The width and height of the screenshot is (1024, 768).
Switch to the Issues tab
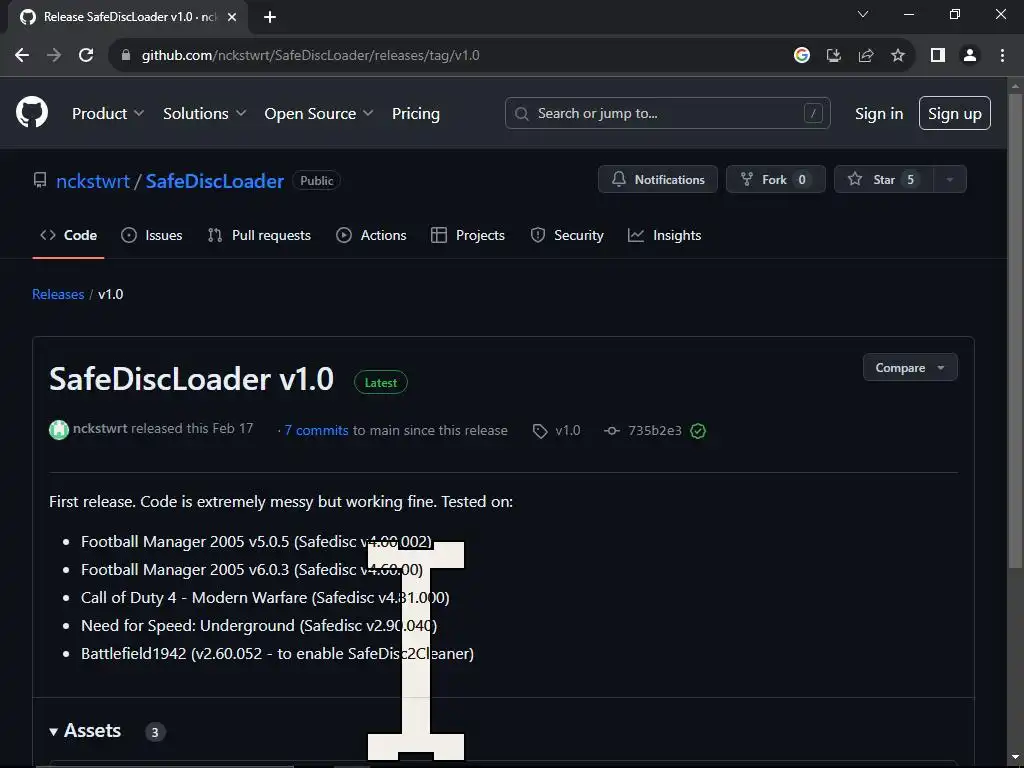152,235
